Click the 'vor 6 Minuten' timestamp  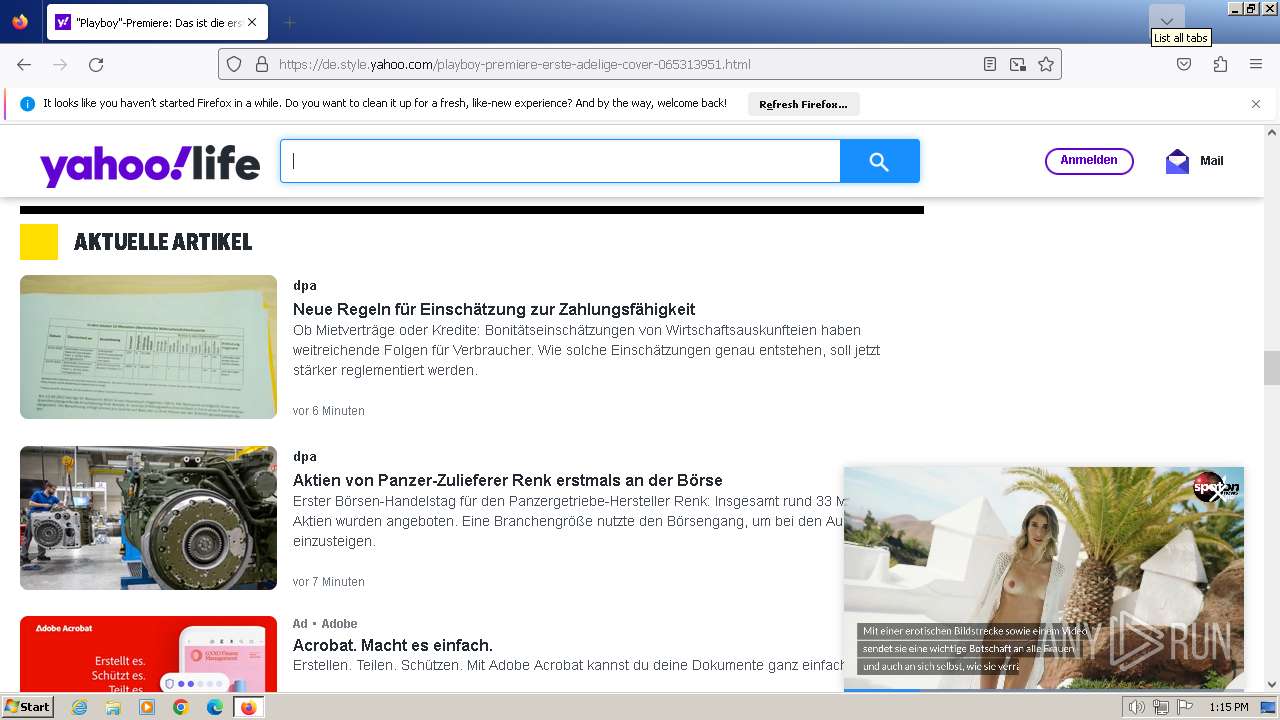pyautogui.click(x=329, y=411)
